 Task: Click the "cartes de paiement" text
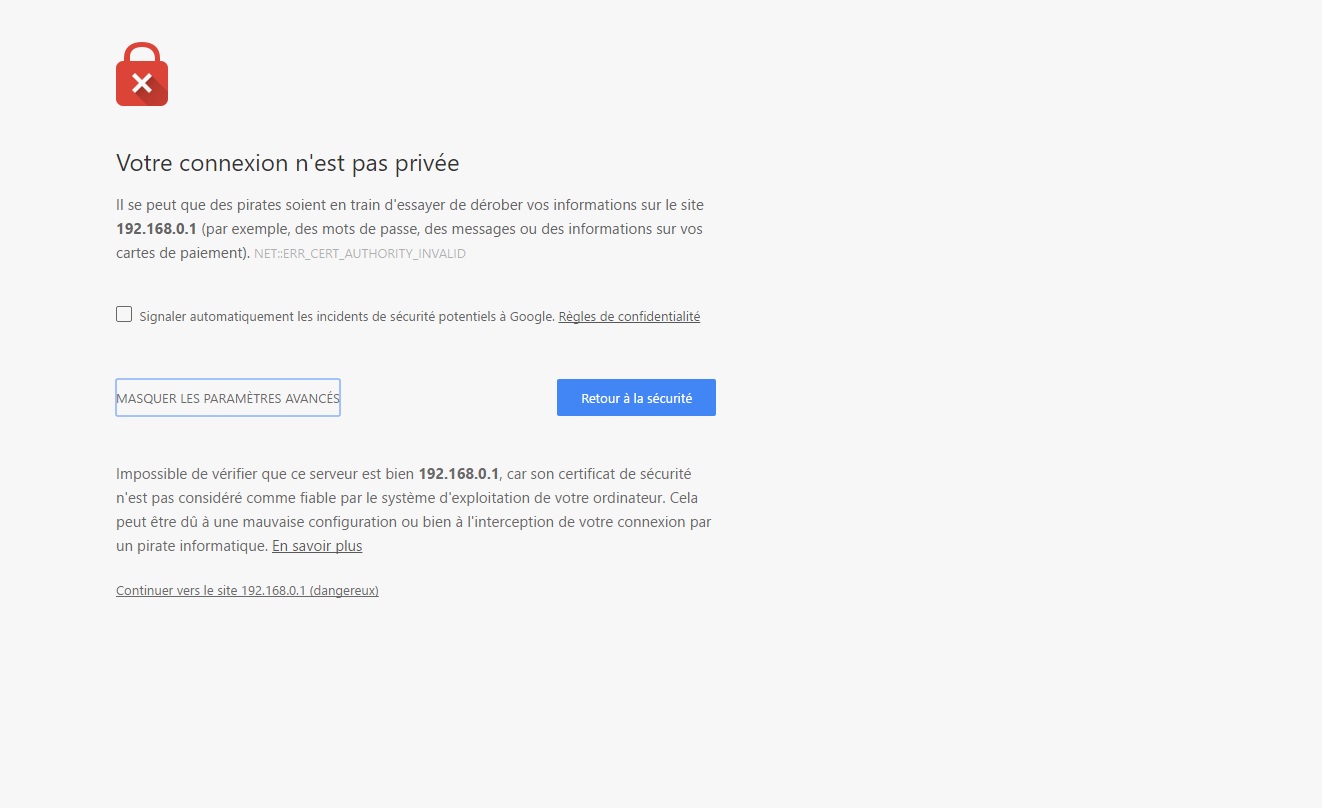coord(179,253)
